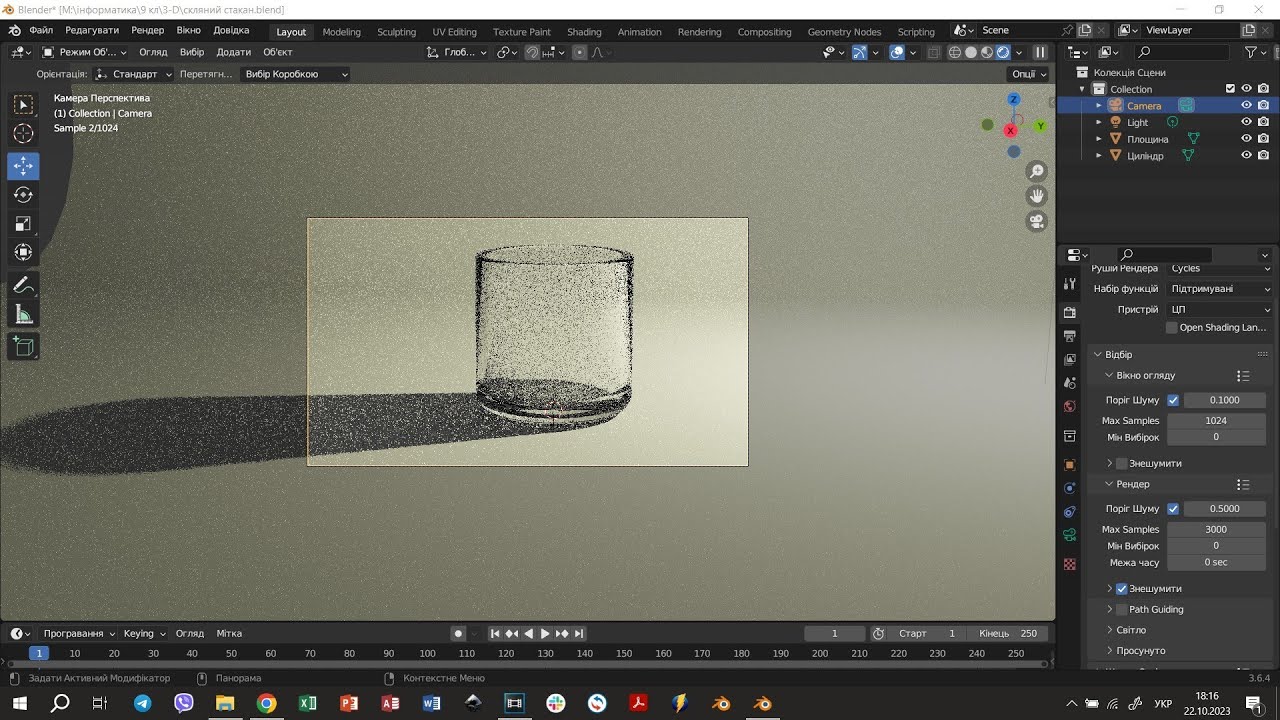
Task: Select the Annotate pencil tool
Action: (24, 286)
